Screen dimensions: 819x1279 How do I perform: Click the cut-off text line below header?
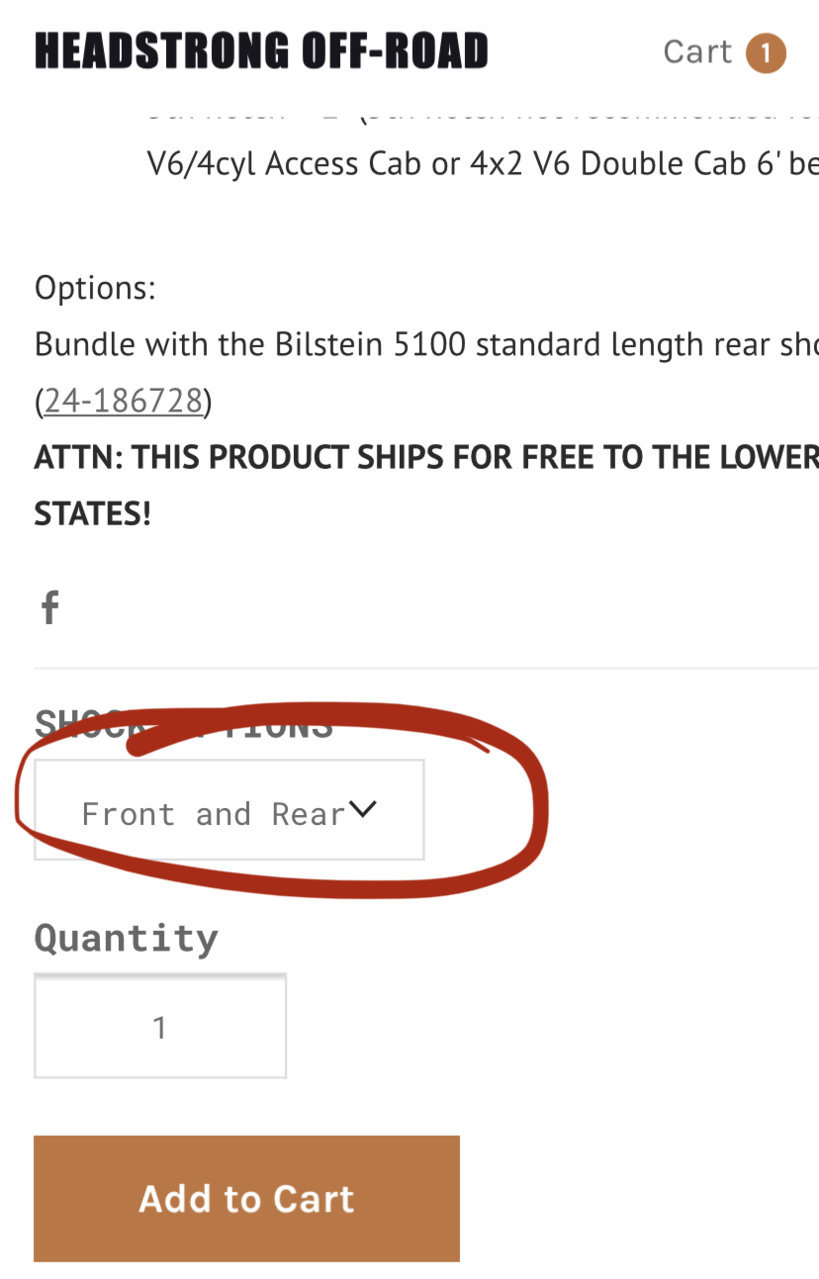[x=483, y=112]
